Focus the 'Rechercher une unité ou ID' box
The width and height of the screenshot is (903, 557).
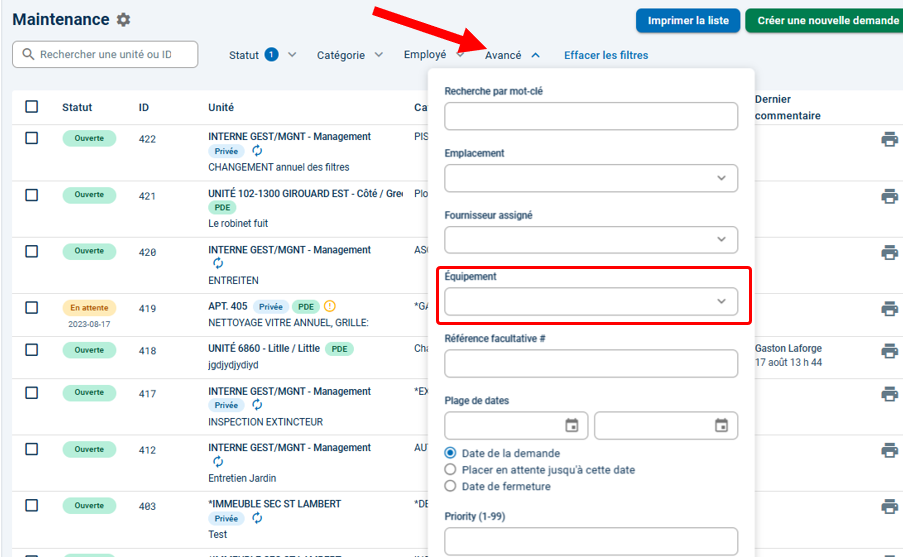pyautogui.click(x=105, y=54)
